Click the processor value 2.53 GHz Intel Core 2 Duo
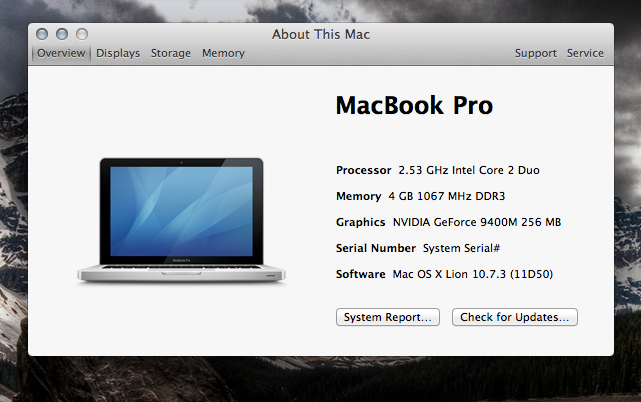 click(x=469, y=170)
